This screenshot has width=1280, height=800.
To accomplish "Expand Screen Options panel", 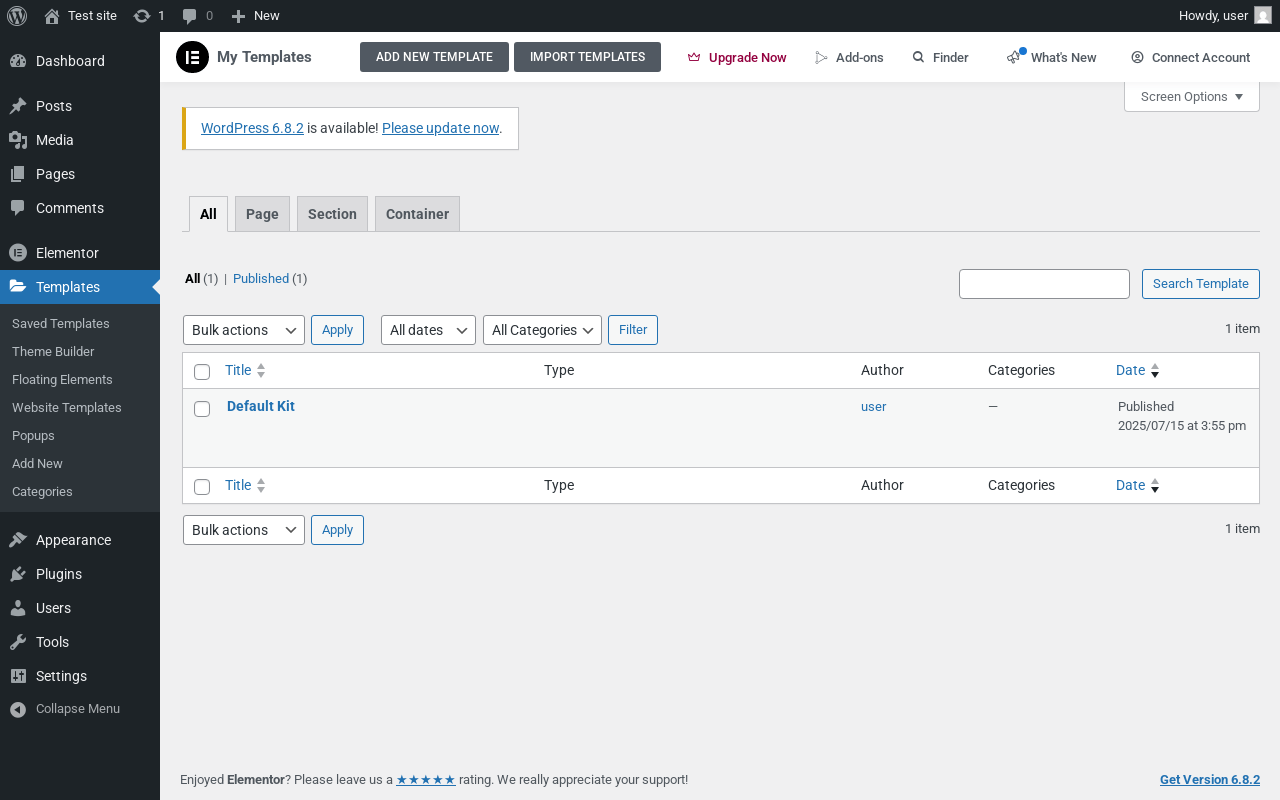I will pyautogui.click(x=1192, y=97).
